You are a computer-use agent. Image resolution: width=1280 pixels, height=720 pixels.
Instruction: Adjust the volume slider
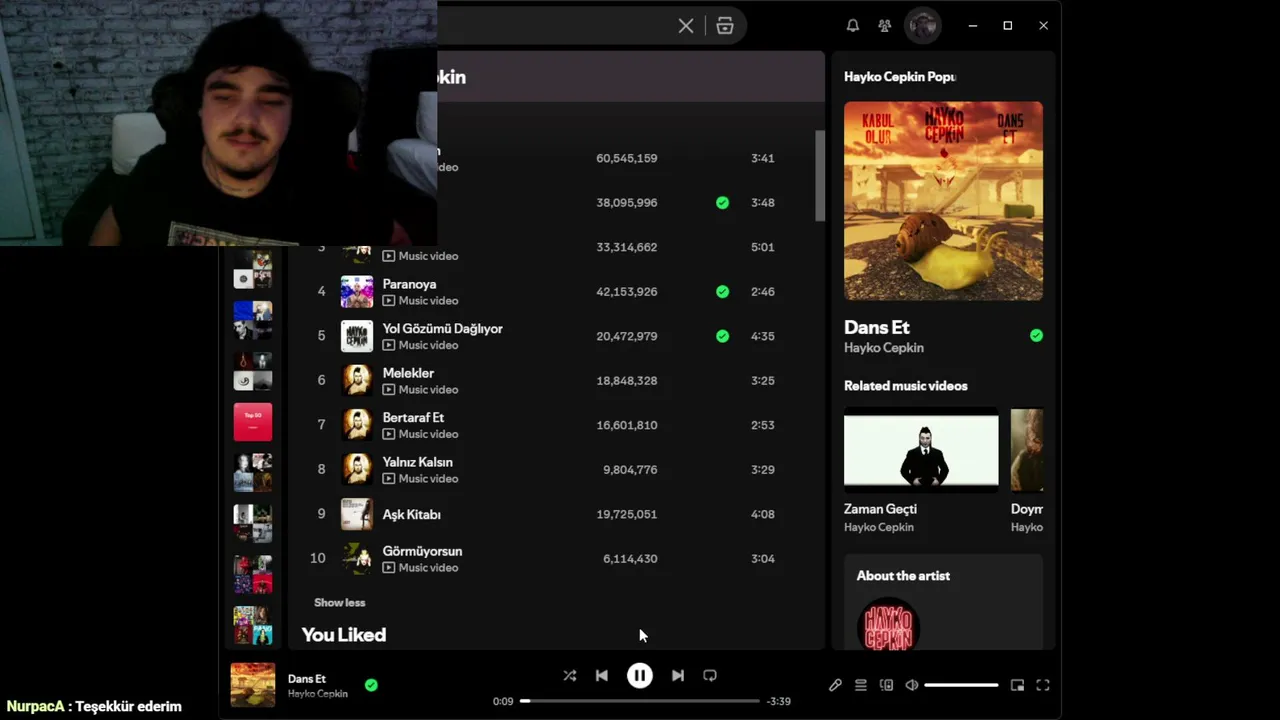[961, 685]
